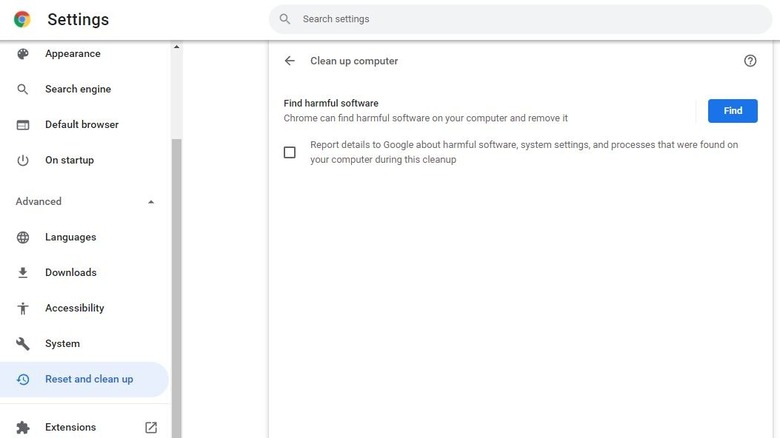Click the back arrow beside Clean up computer
Image resolution: width=780 pixels, height=438 pixels.
coord(290,61)
